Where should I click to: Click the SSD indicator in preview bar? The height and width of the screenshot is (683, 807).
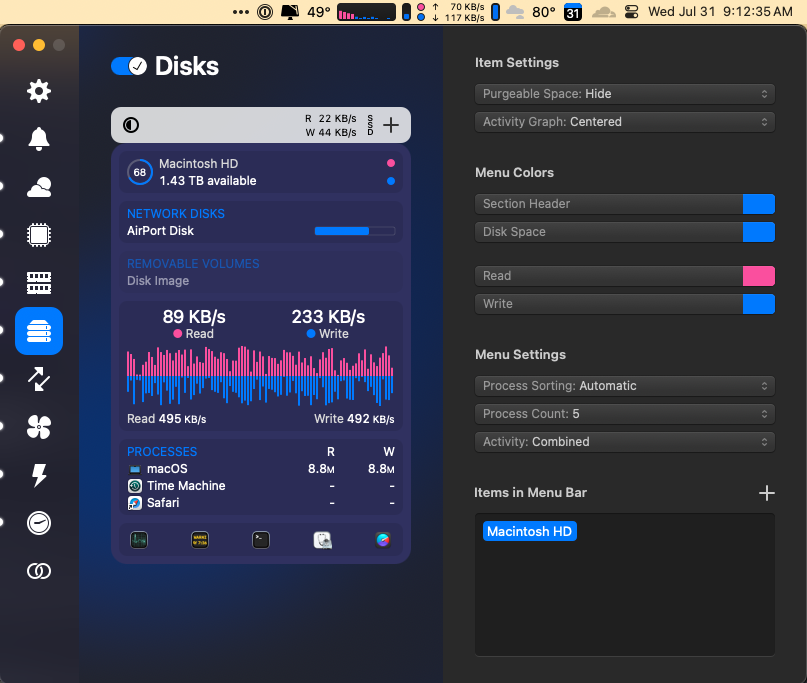point(370,125)
